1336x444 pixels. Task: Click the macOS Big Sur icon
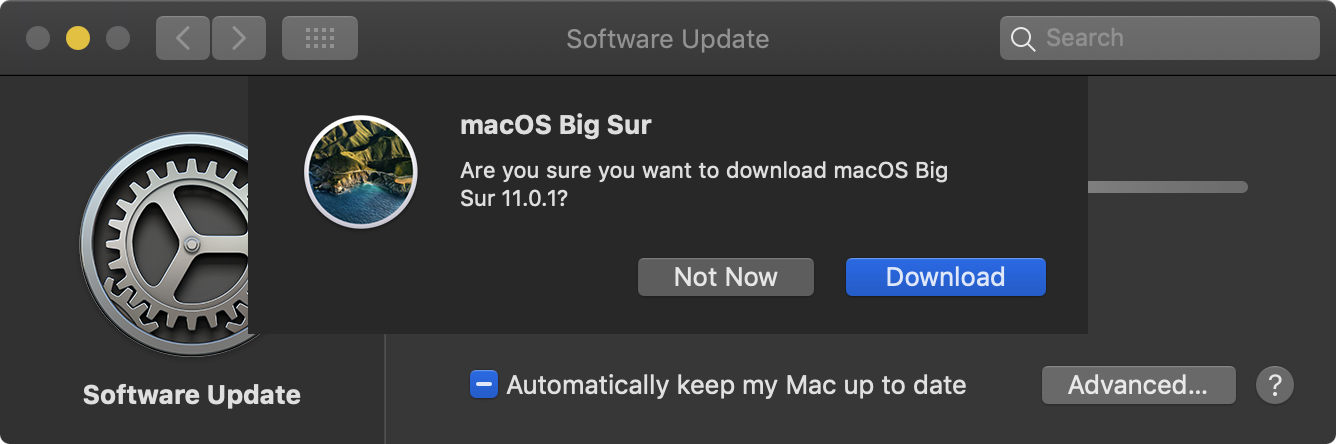[x=360, y=172]
